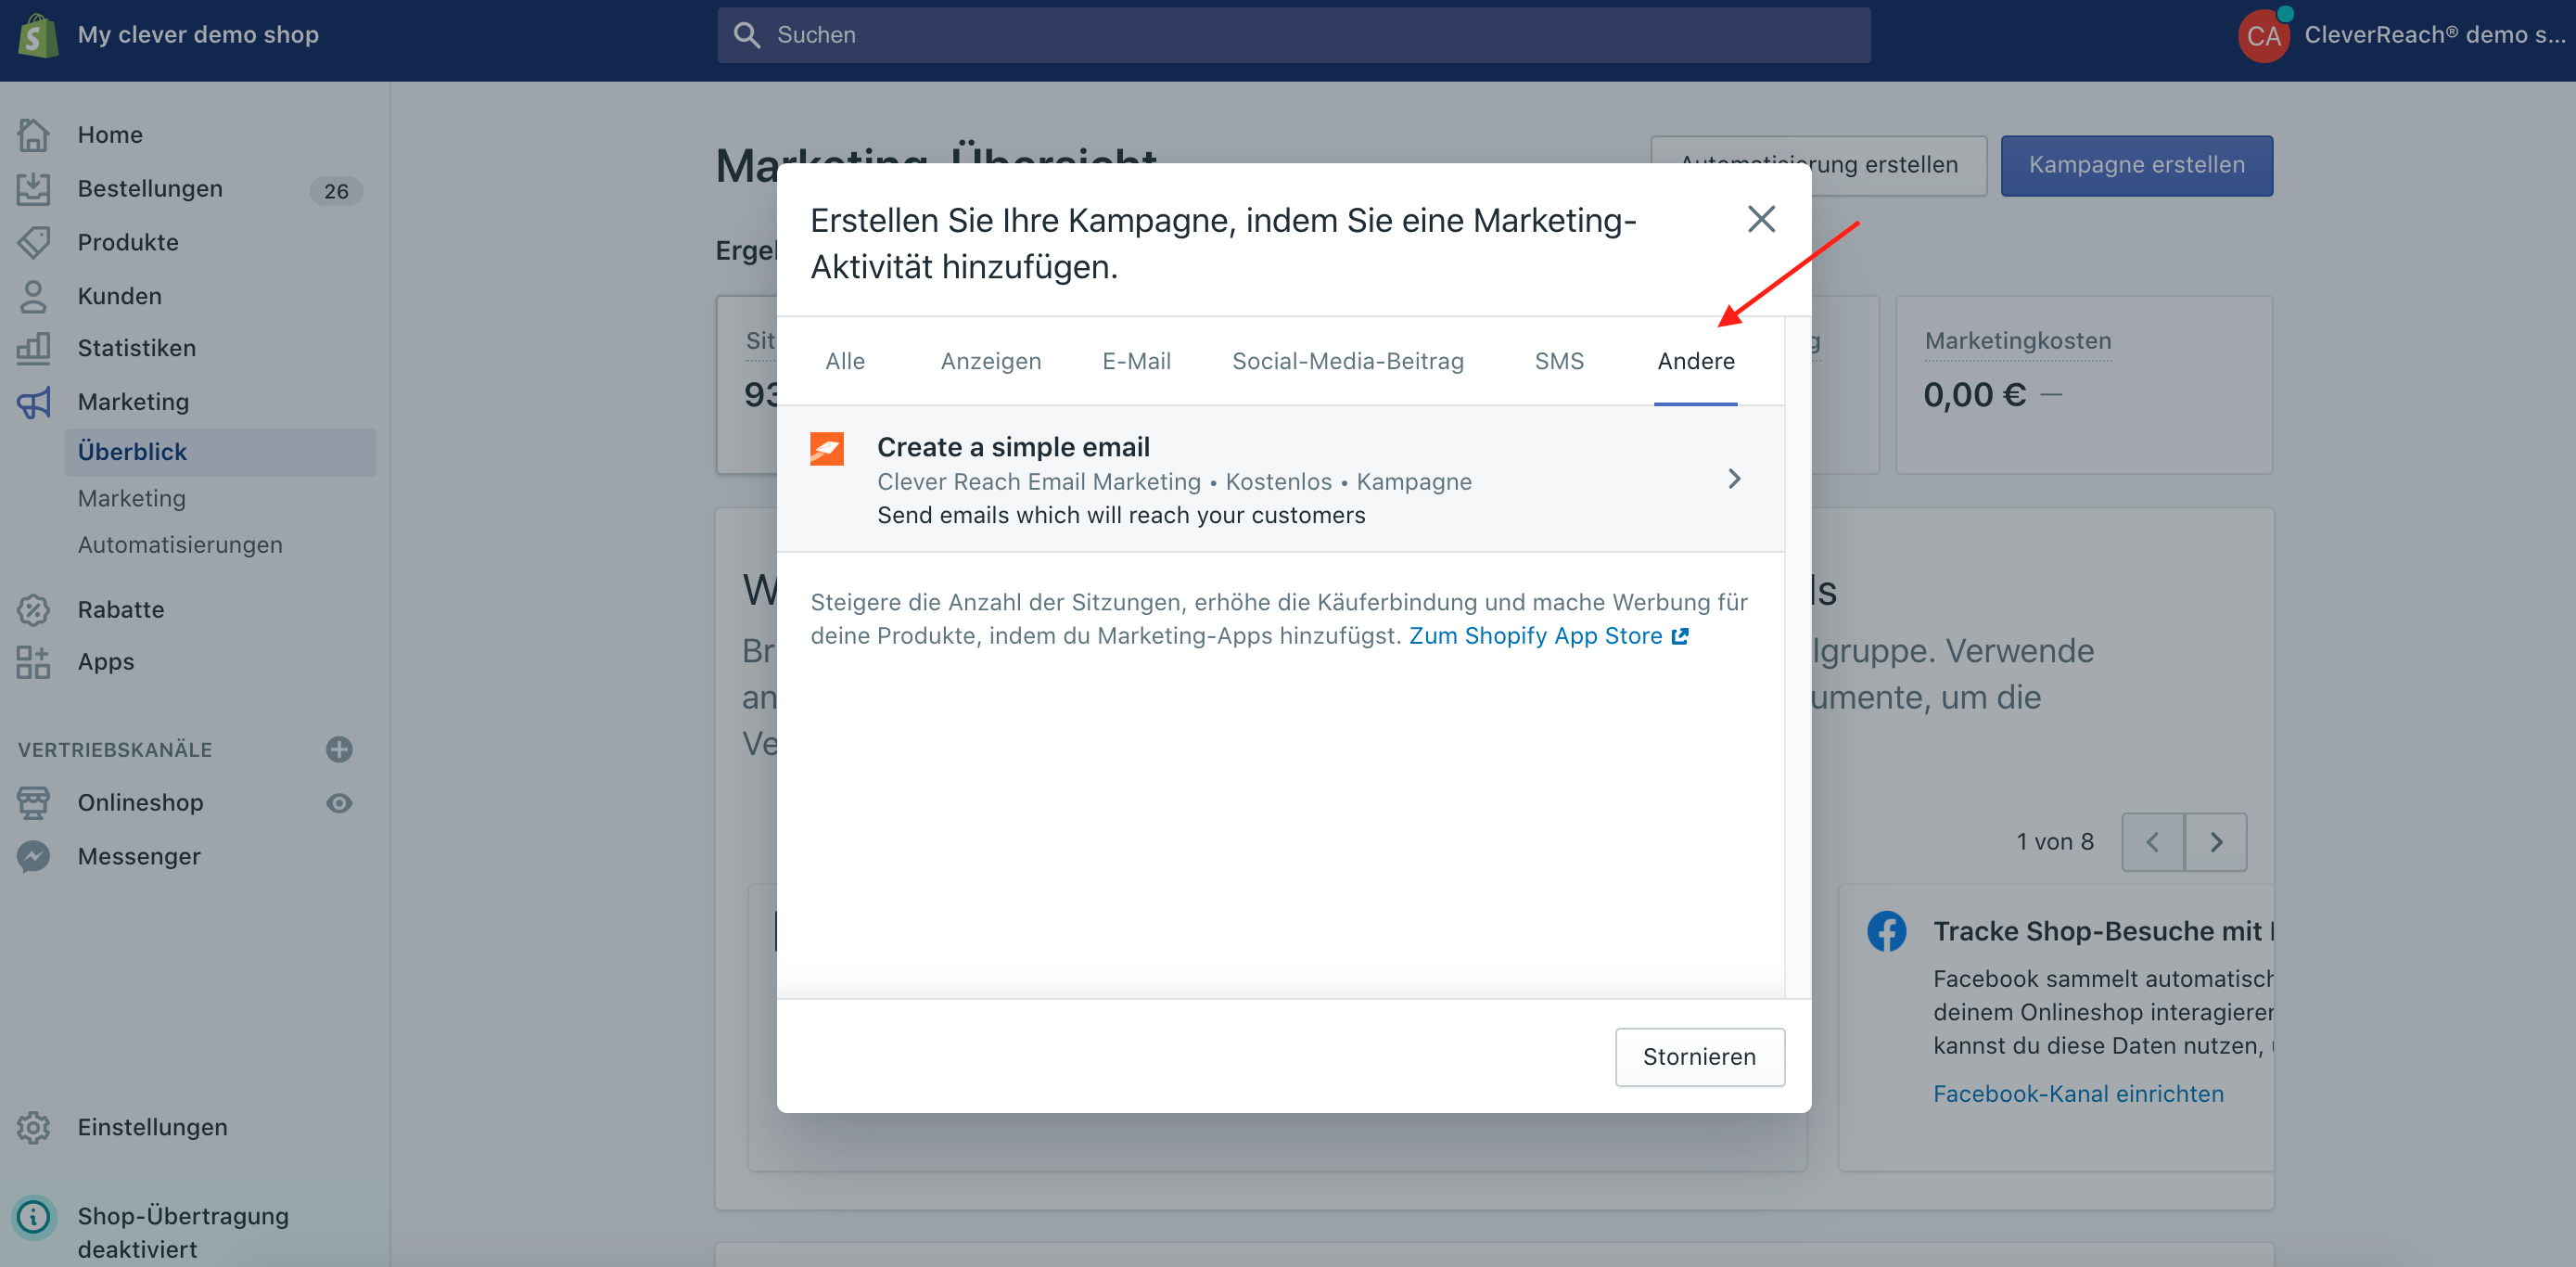Add a sales channel with plus icon
This screenshot has width=2576, height=1267.
pyautogui.click(x=339, y=749)
